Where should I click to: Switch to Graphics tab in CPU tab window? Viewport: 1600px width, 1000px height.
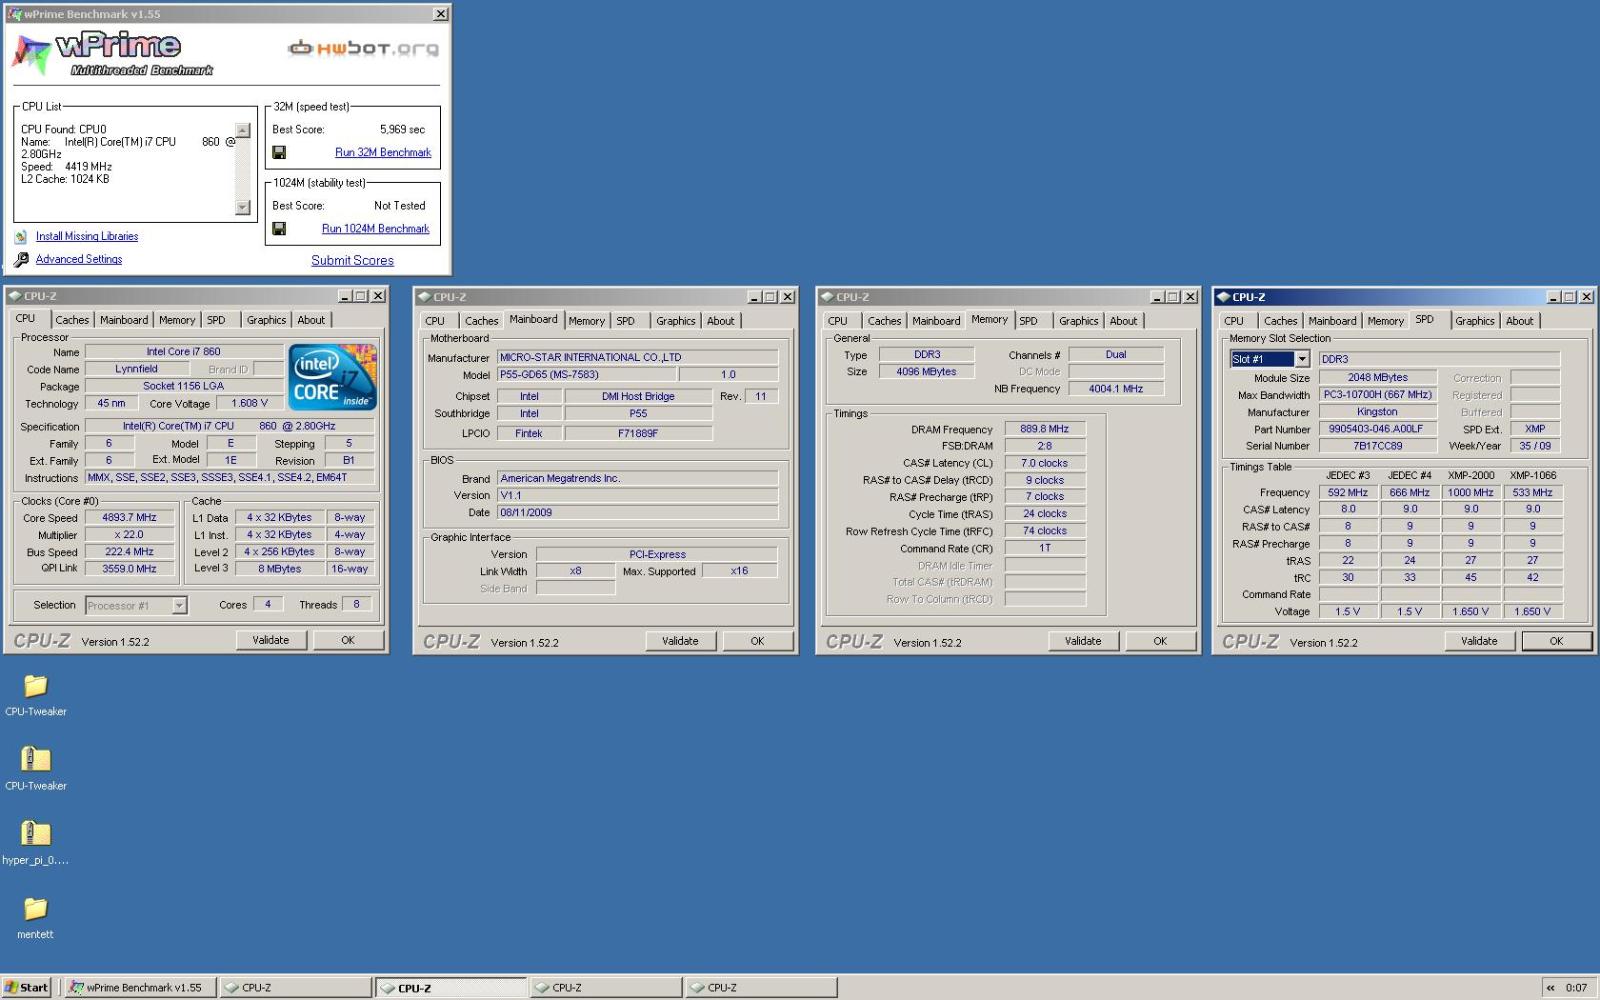pos(267,320)
